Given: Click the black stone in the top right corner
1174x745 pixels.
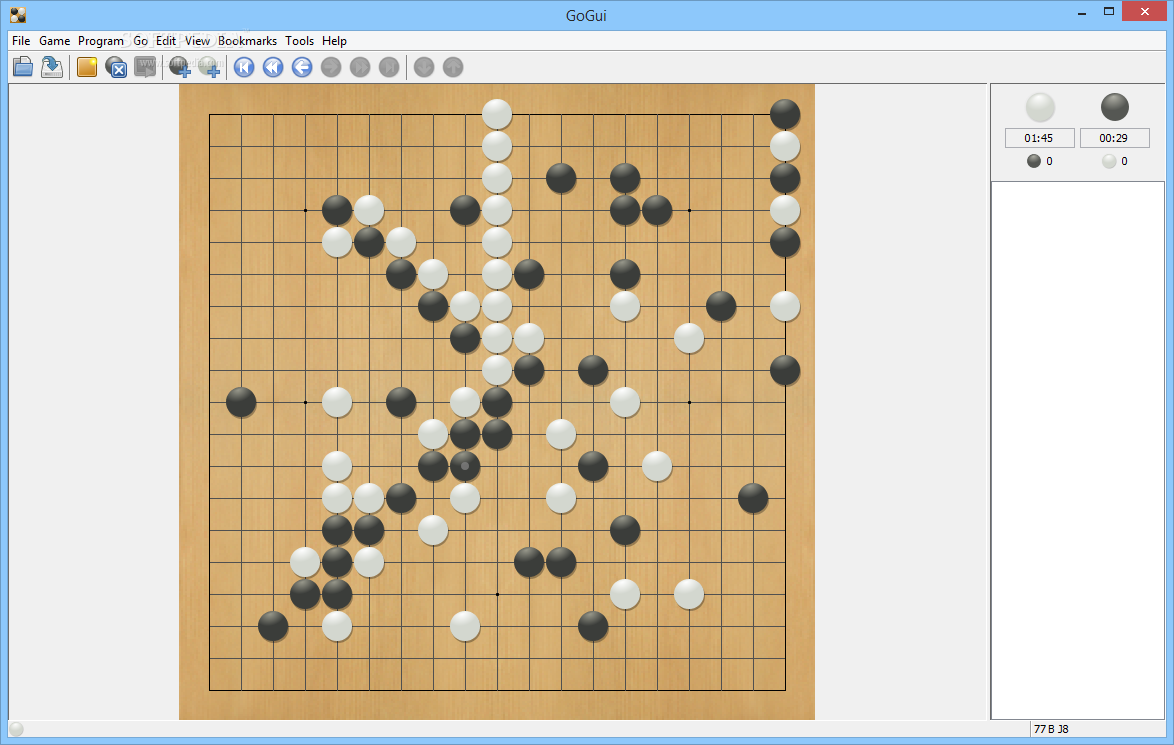Looking at the screenshot, I should coord(785,115).
